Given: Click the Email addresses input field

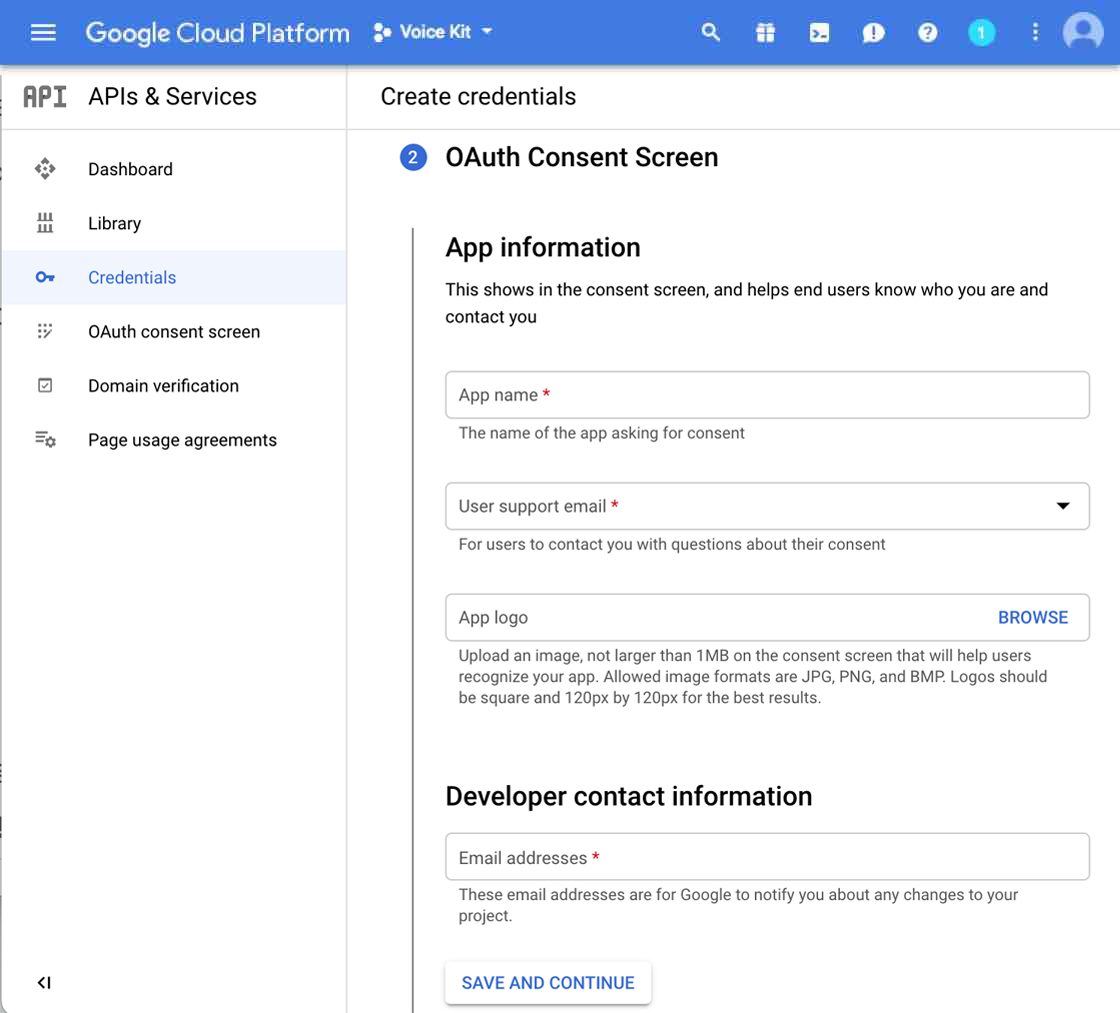Looking at the screenshot, I should 767,857.
